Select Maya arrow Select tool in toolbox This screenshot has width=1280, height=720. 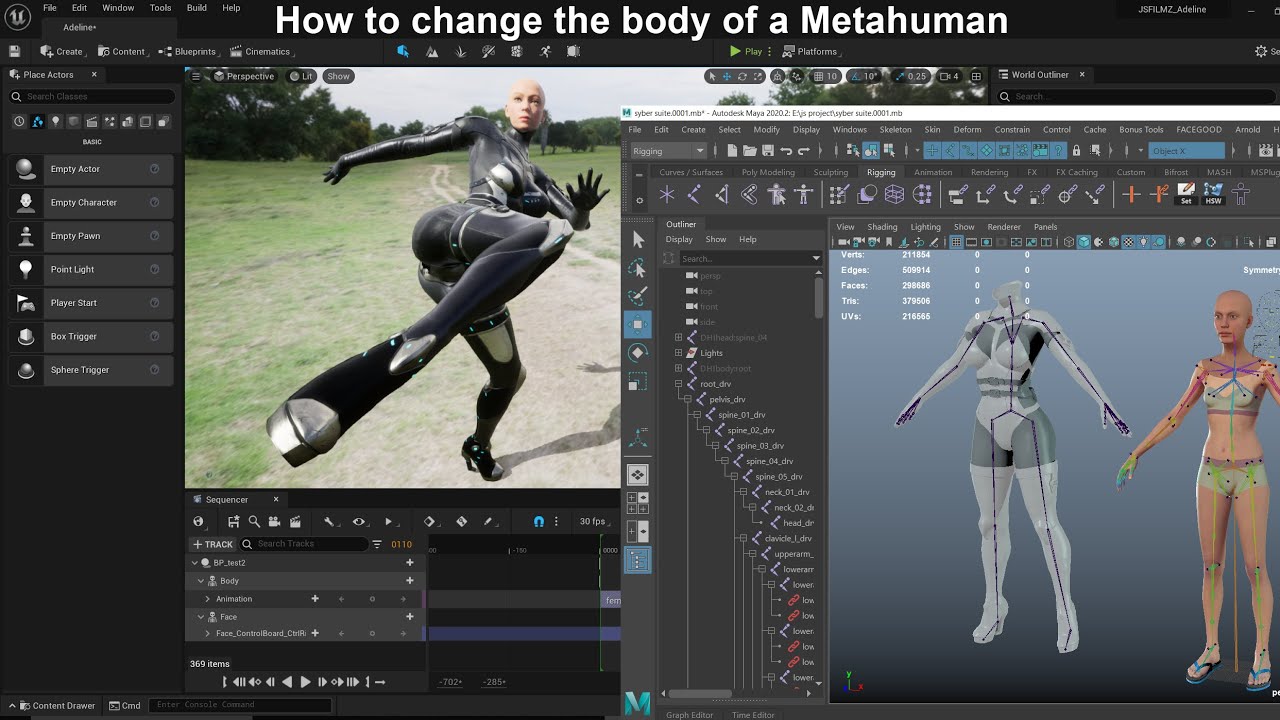(637, 239)
